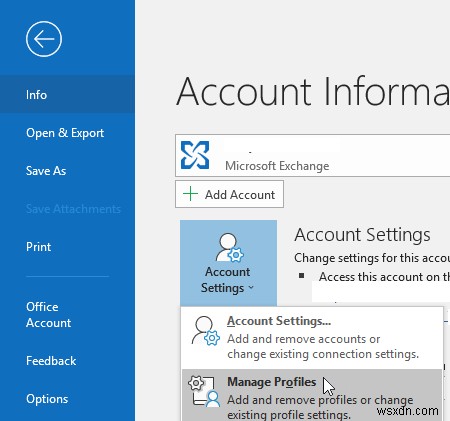Choose Account Settings... from dropdown menu
450x421 pixels.
coord(312,337)
